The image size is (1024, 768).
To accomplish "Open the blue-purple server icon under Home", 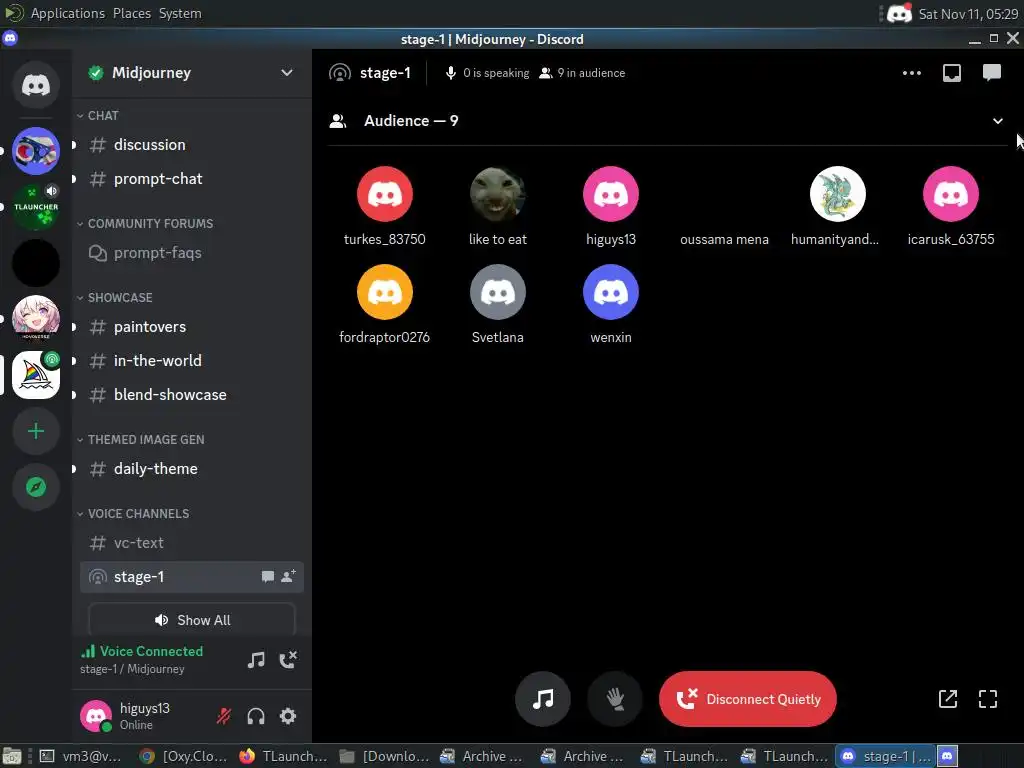I will [x=35, y=151].
